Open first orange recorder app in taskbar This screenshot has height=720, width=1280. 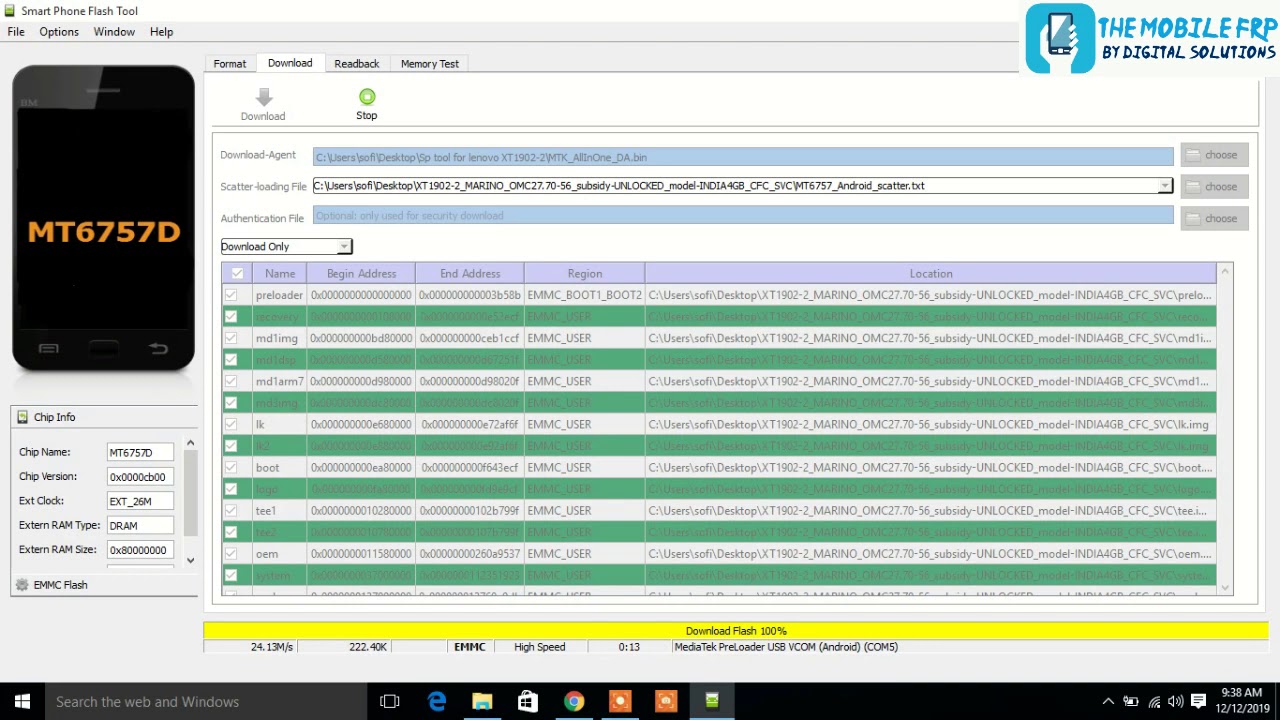(620, 701)
